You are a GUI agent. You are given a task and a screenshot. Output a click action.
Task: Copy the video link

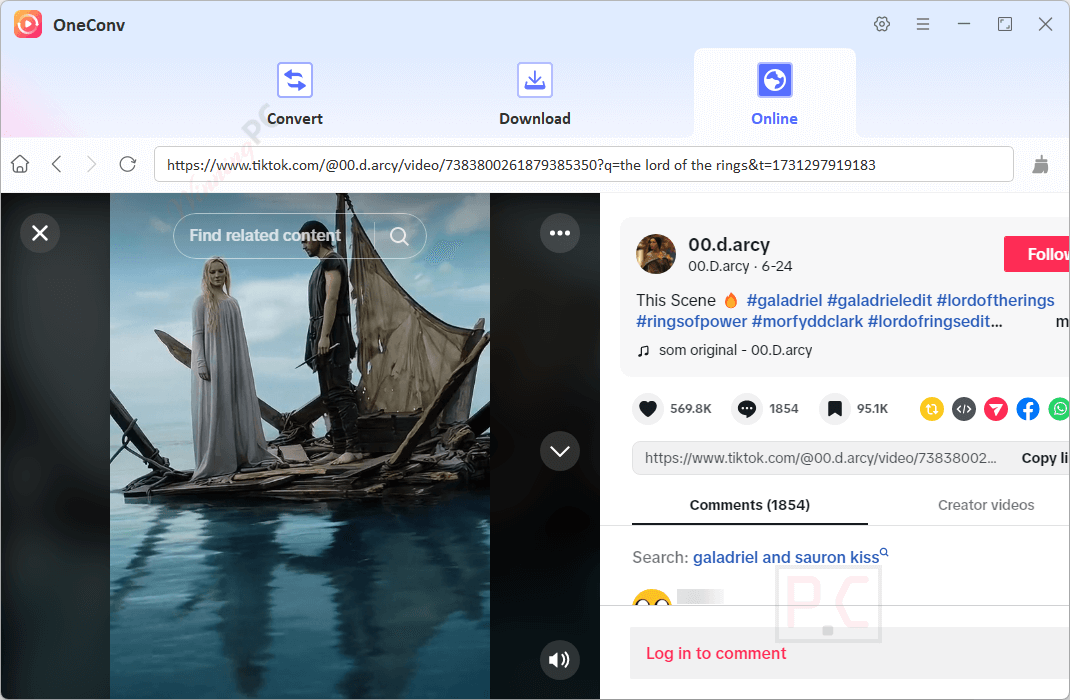(x=1045, y=458)
